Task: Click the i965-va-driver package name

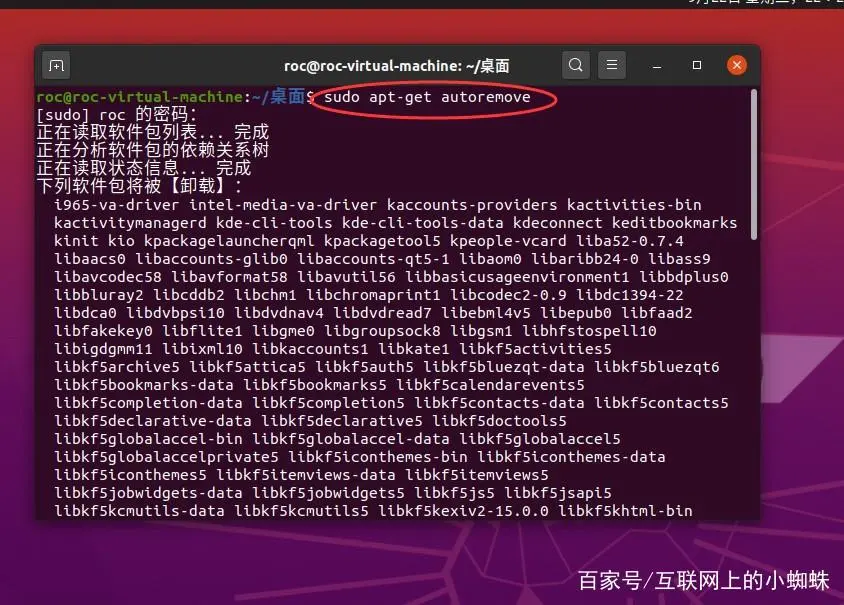Action: (116, 205)
